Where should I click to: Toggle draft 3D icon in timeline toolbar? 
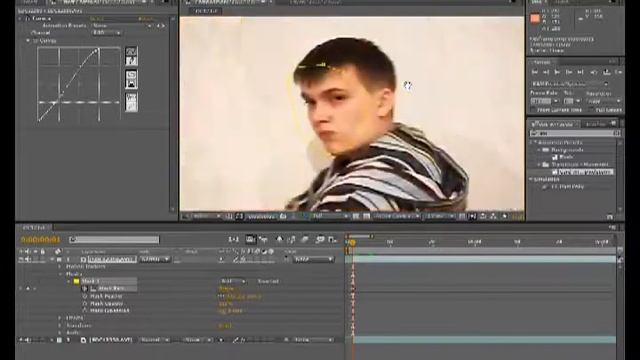coord(264,240)
